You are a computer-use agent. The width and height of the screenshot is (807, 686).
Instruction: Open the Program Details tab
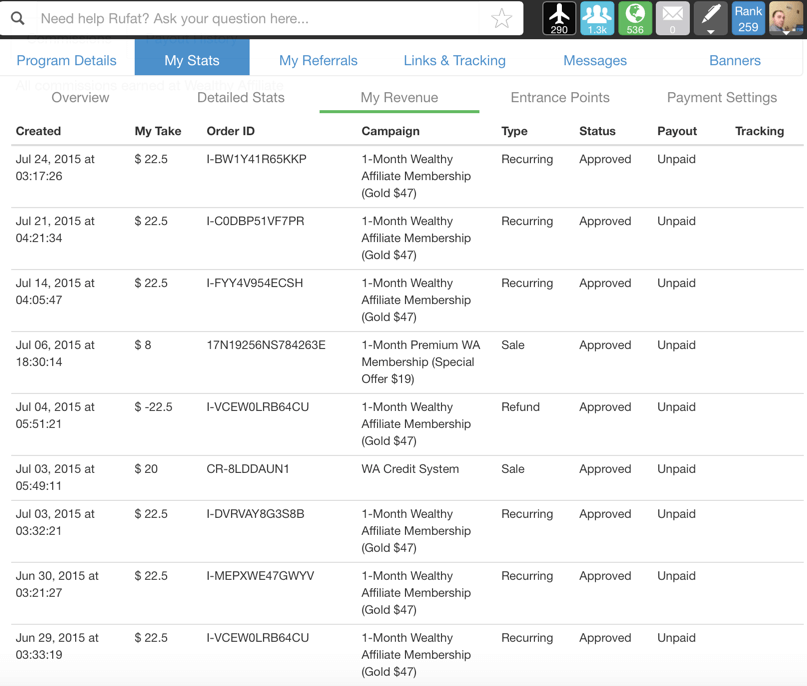tap(66, 60)
